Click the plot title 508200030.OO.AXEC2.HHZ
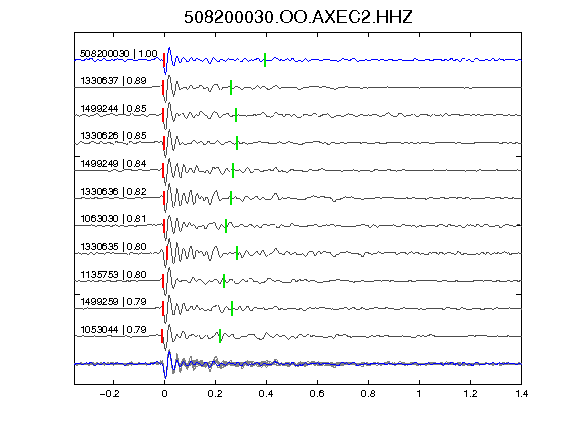This screenshot has height=432, width=576. [298, 17]
